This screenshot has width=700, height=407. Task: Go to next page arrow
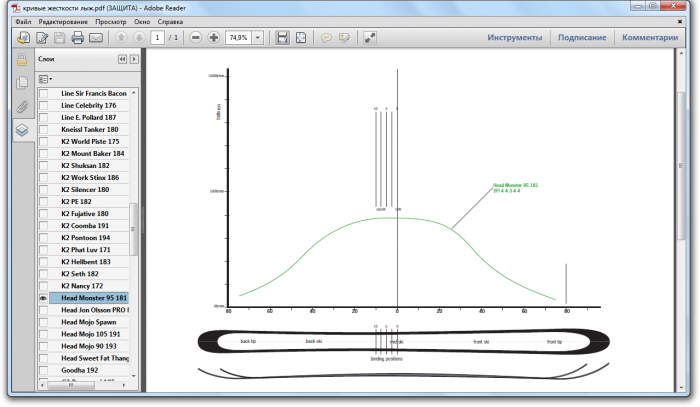pyautogui.click(x=139, y=38)
